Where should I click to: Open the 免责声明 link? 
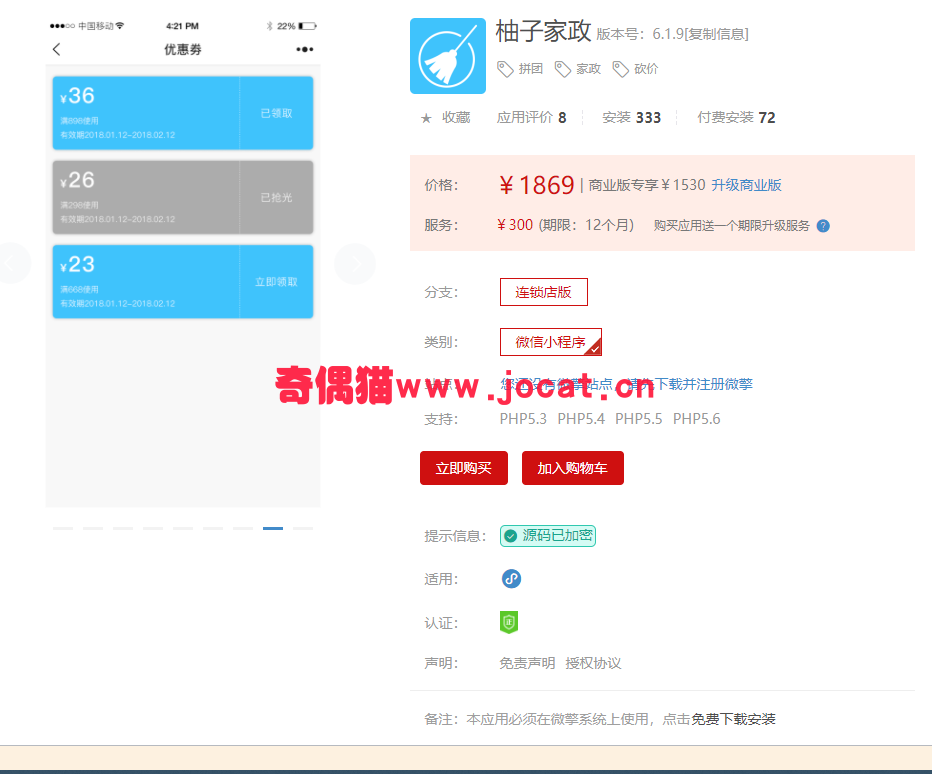527,663
